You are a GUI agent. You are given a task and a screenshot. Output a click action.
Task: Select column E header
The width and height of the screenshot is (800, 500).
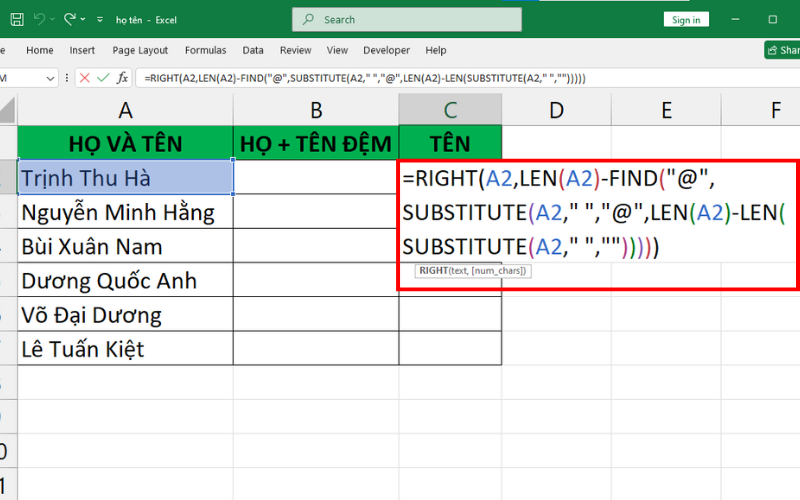point(666,109)
